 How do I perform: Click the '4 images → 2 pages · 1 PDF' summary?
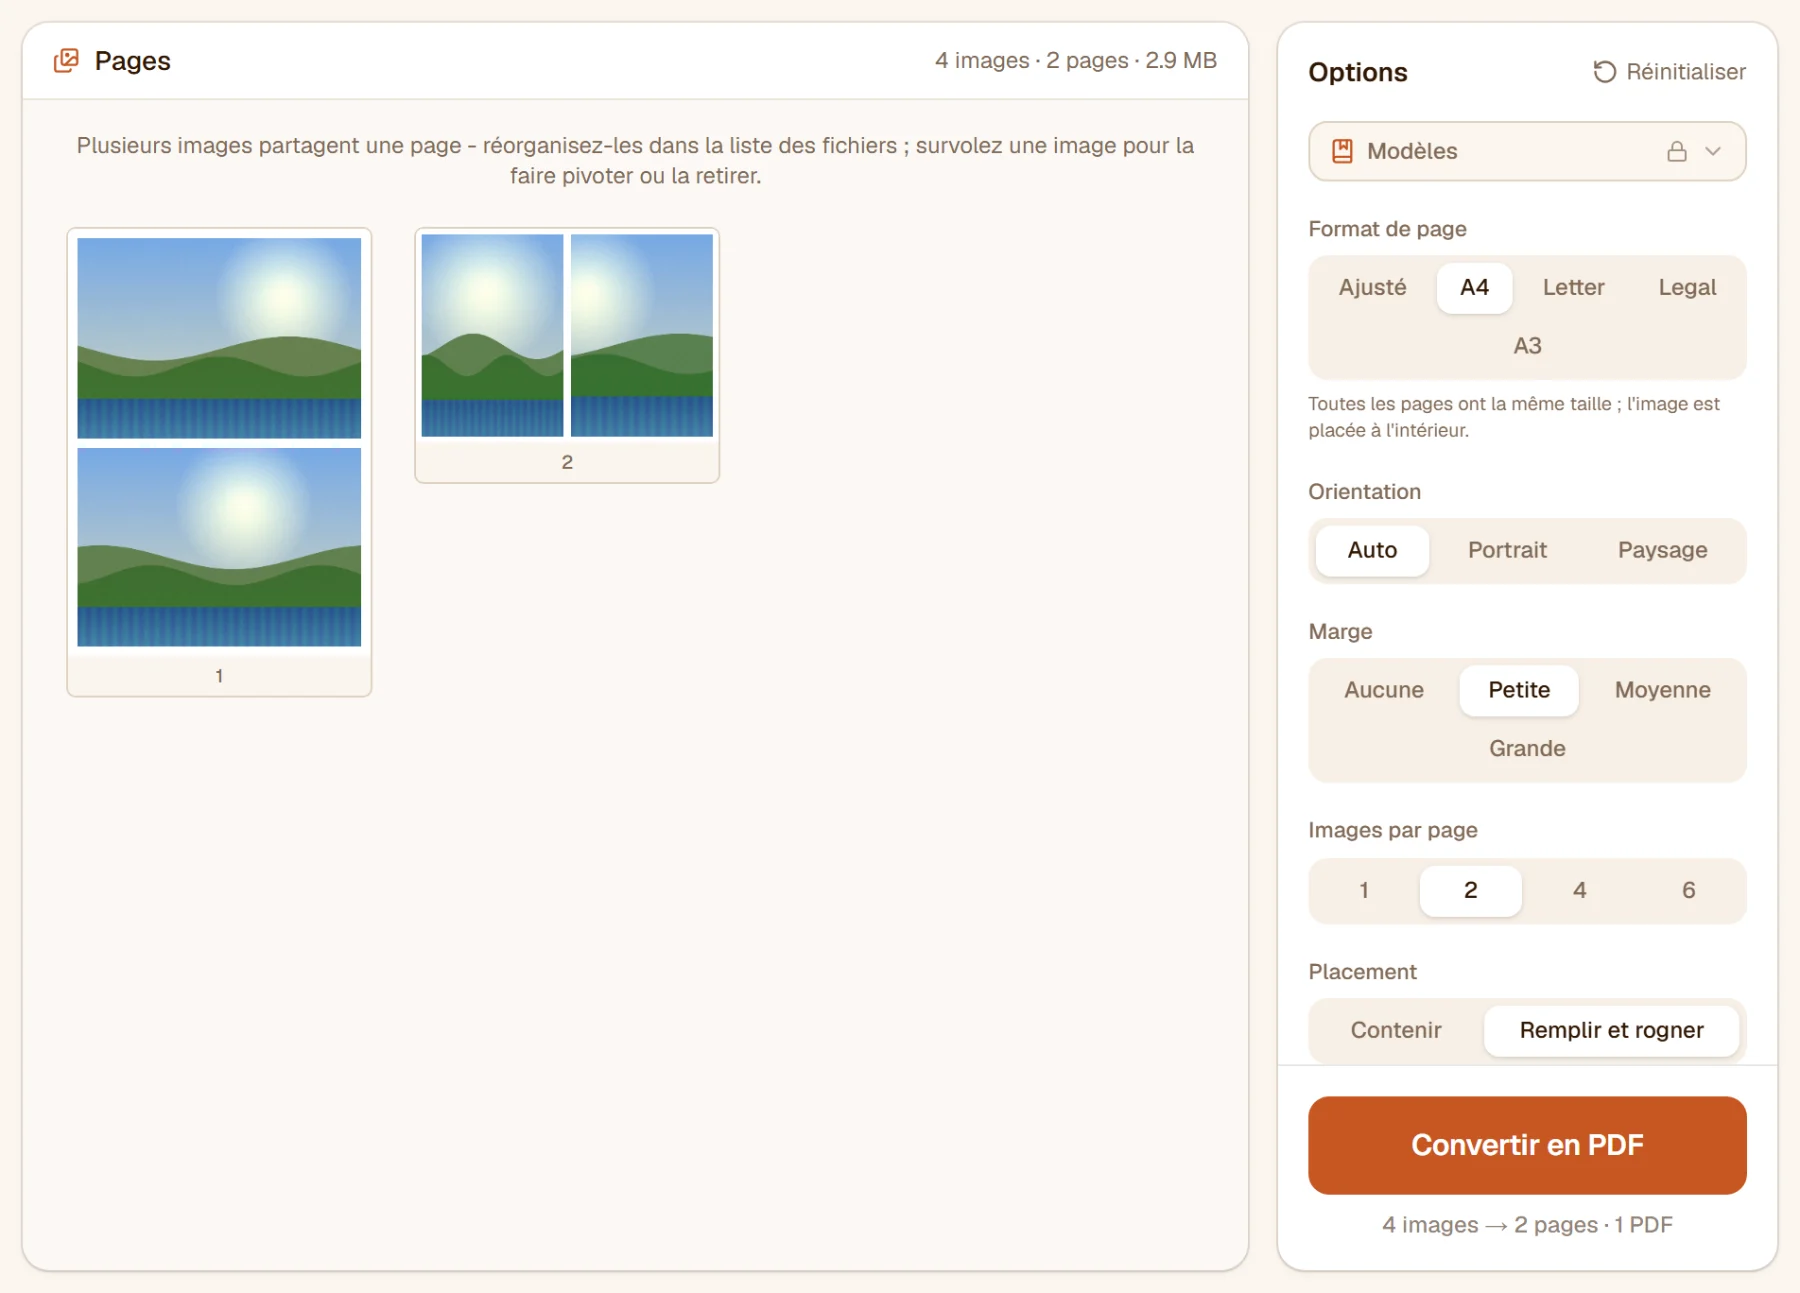pos(1527,1225)
